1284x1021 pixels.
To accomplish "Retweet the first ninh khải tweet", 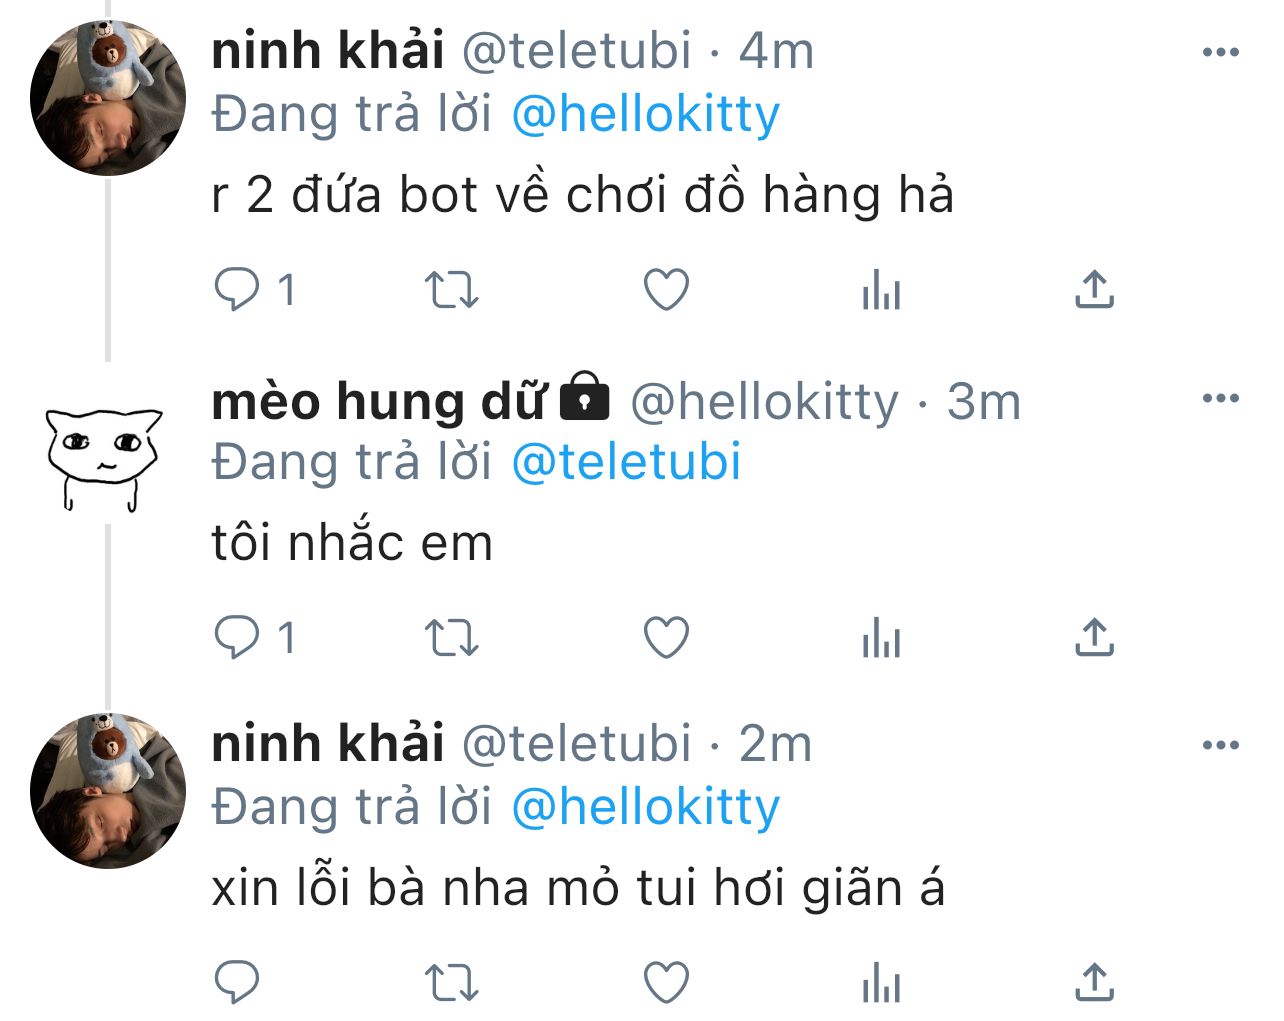I will click(x=452, y=291).
